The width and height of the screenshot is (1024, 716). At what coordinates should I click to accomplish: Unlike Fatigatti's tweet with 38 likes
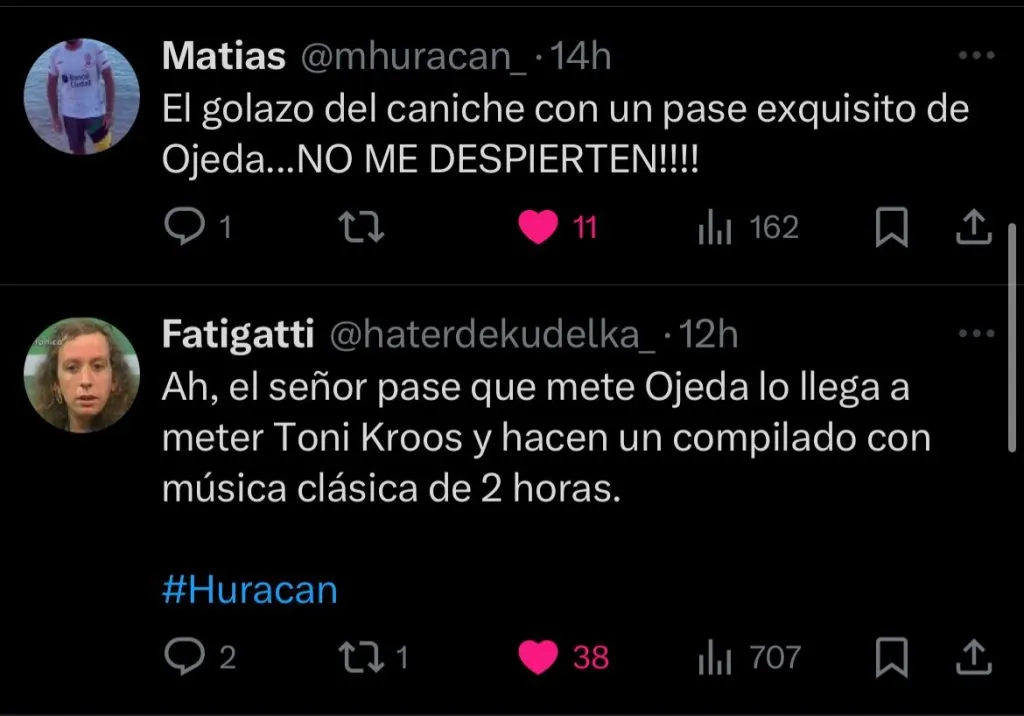click(x=540, y=657)
